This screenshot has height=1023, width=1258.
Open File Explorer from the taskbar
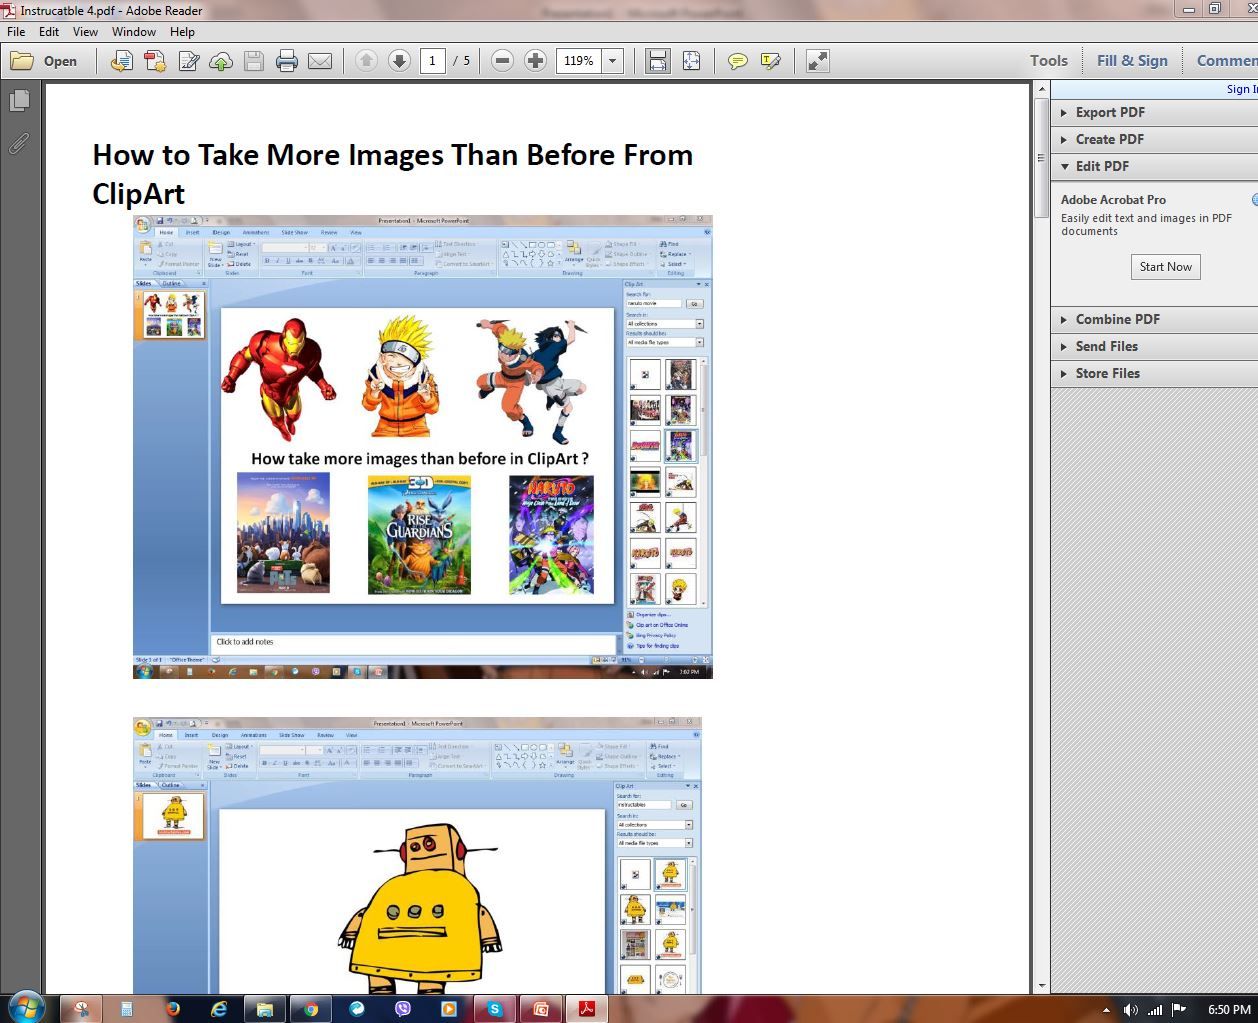[x=264, y=1009]
